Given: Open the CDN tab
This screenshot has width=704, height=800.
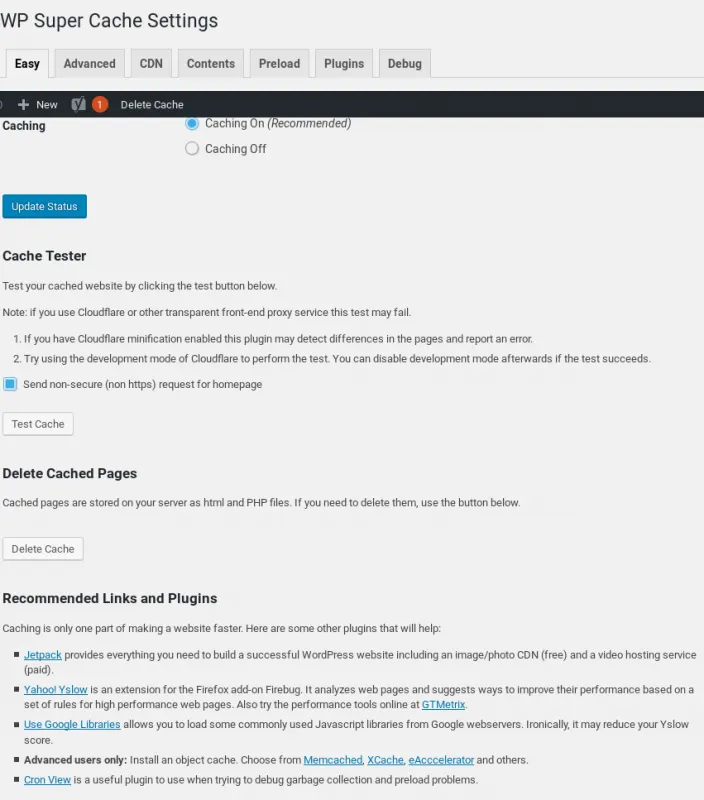Looking at the screenshot, I should click(151, 64).
